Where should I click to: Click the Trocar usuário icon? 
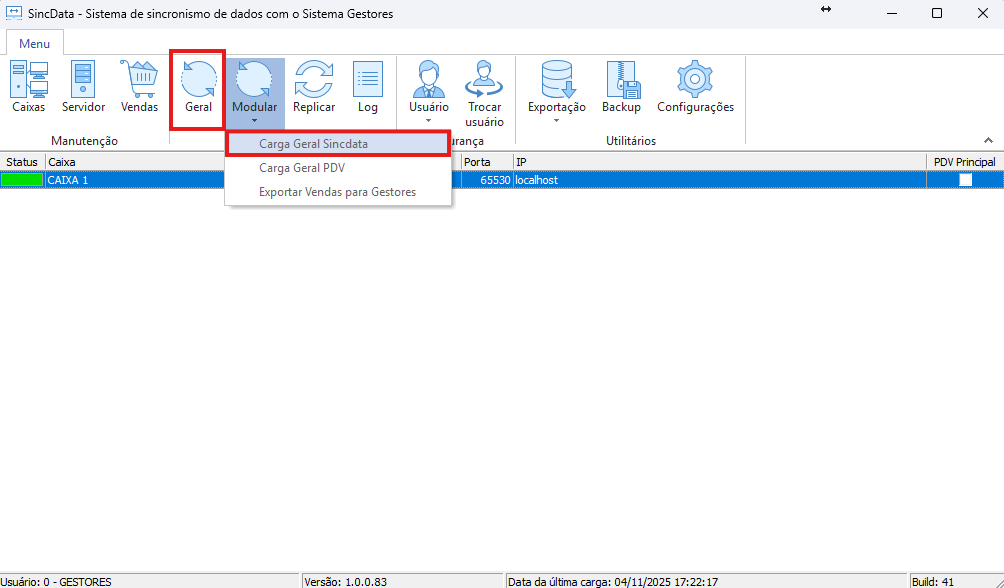[484, 92]
